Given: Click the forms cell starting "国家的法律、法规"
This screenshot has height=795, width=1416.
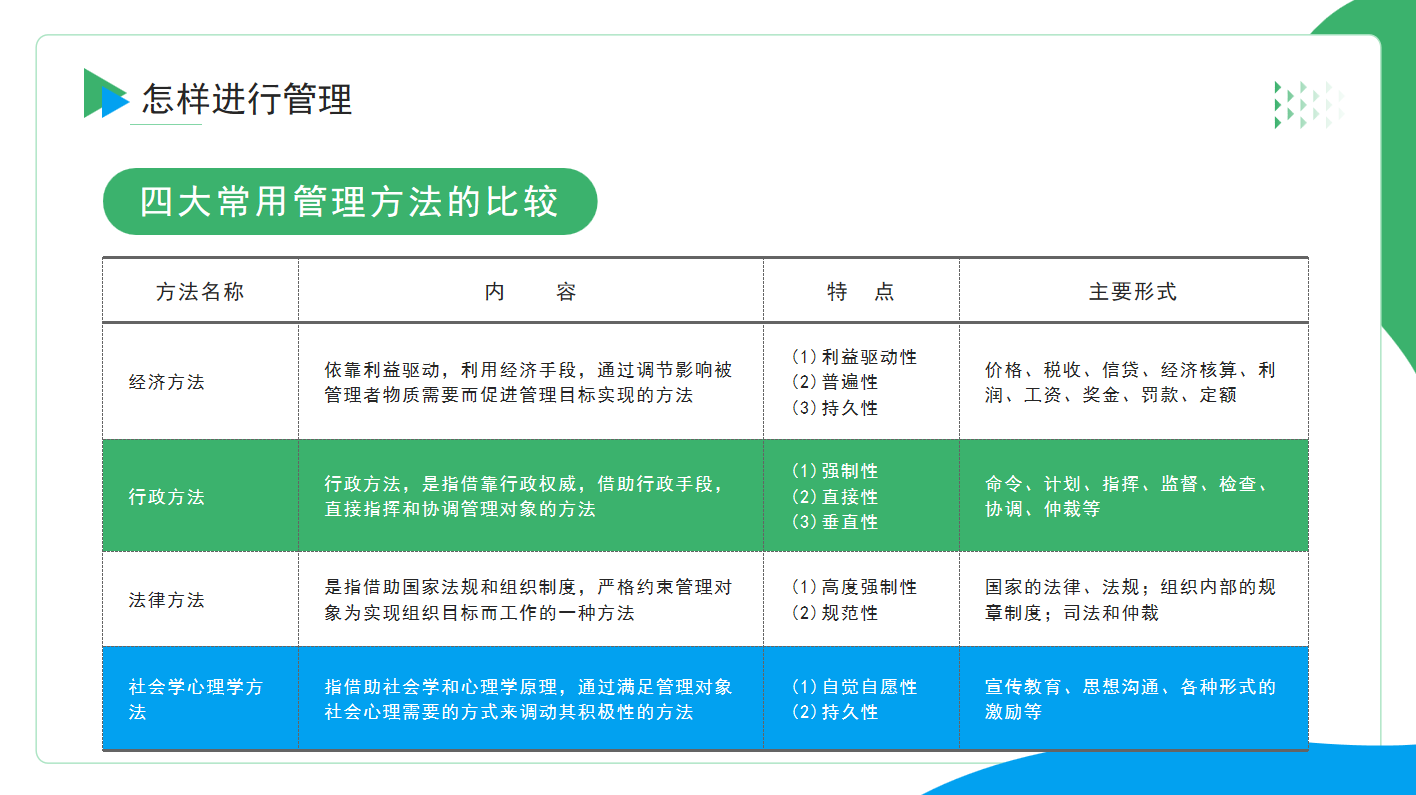Looking at the screenshot, I should pos(1130,600).
